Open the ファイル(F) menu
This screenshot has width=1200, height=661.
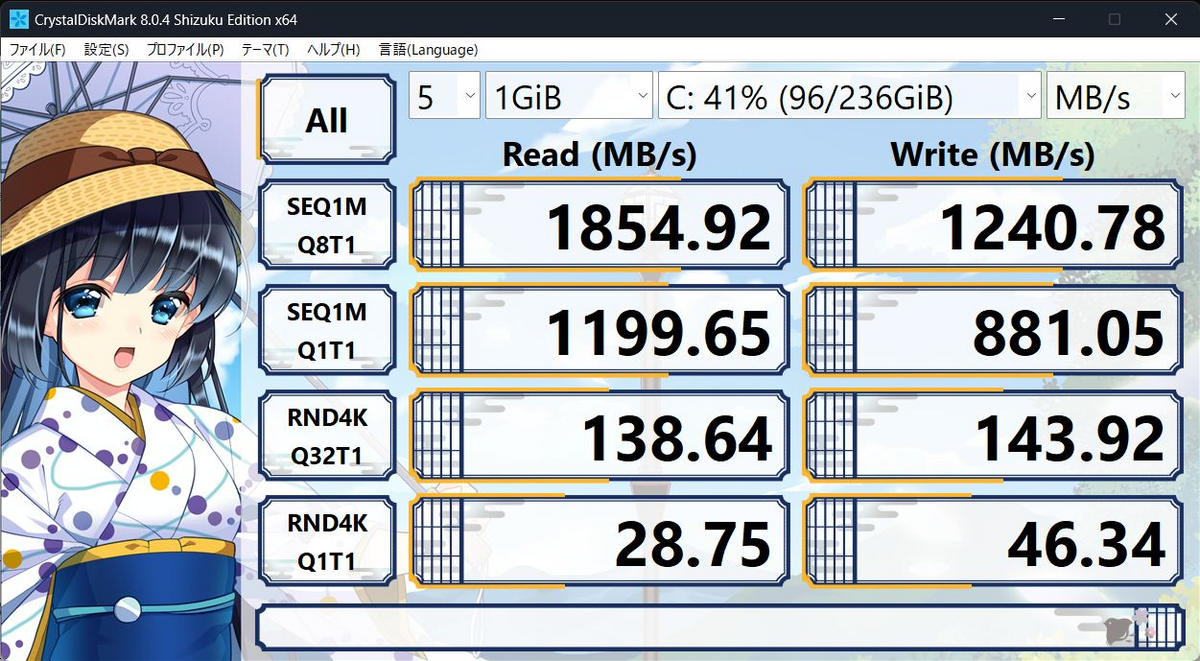click(38, 49)
